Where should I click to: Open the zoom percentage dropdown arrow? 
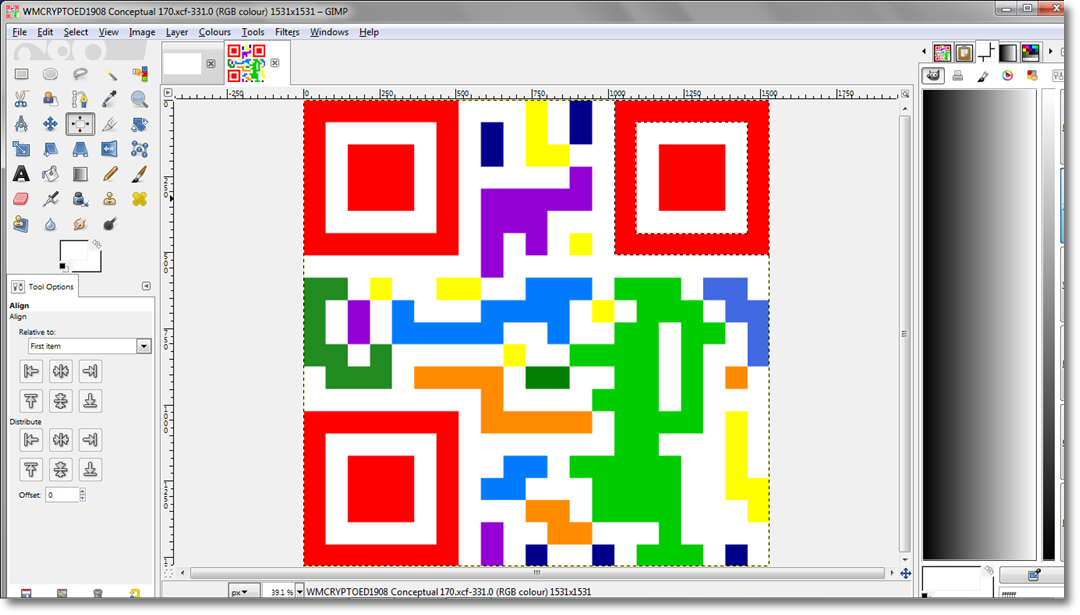[x=300, y=592]
